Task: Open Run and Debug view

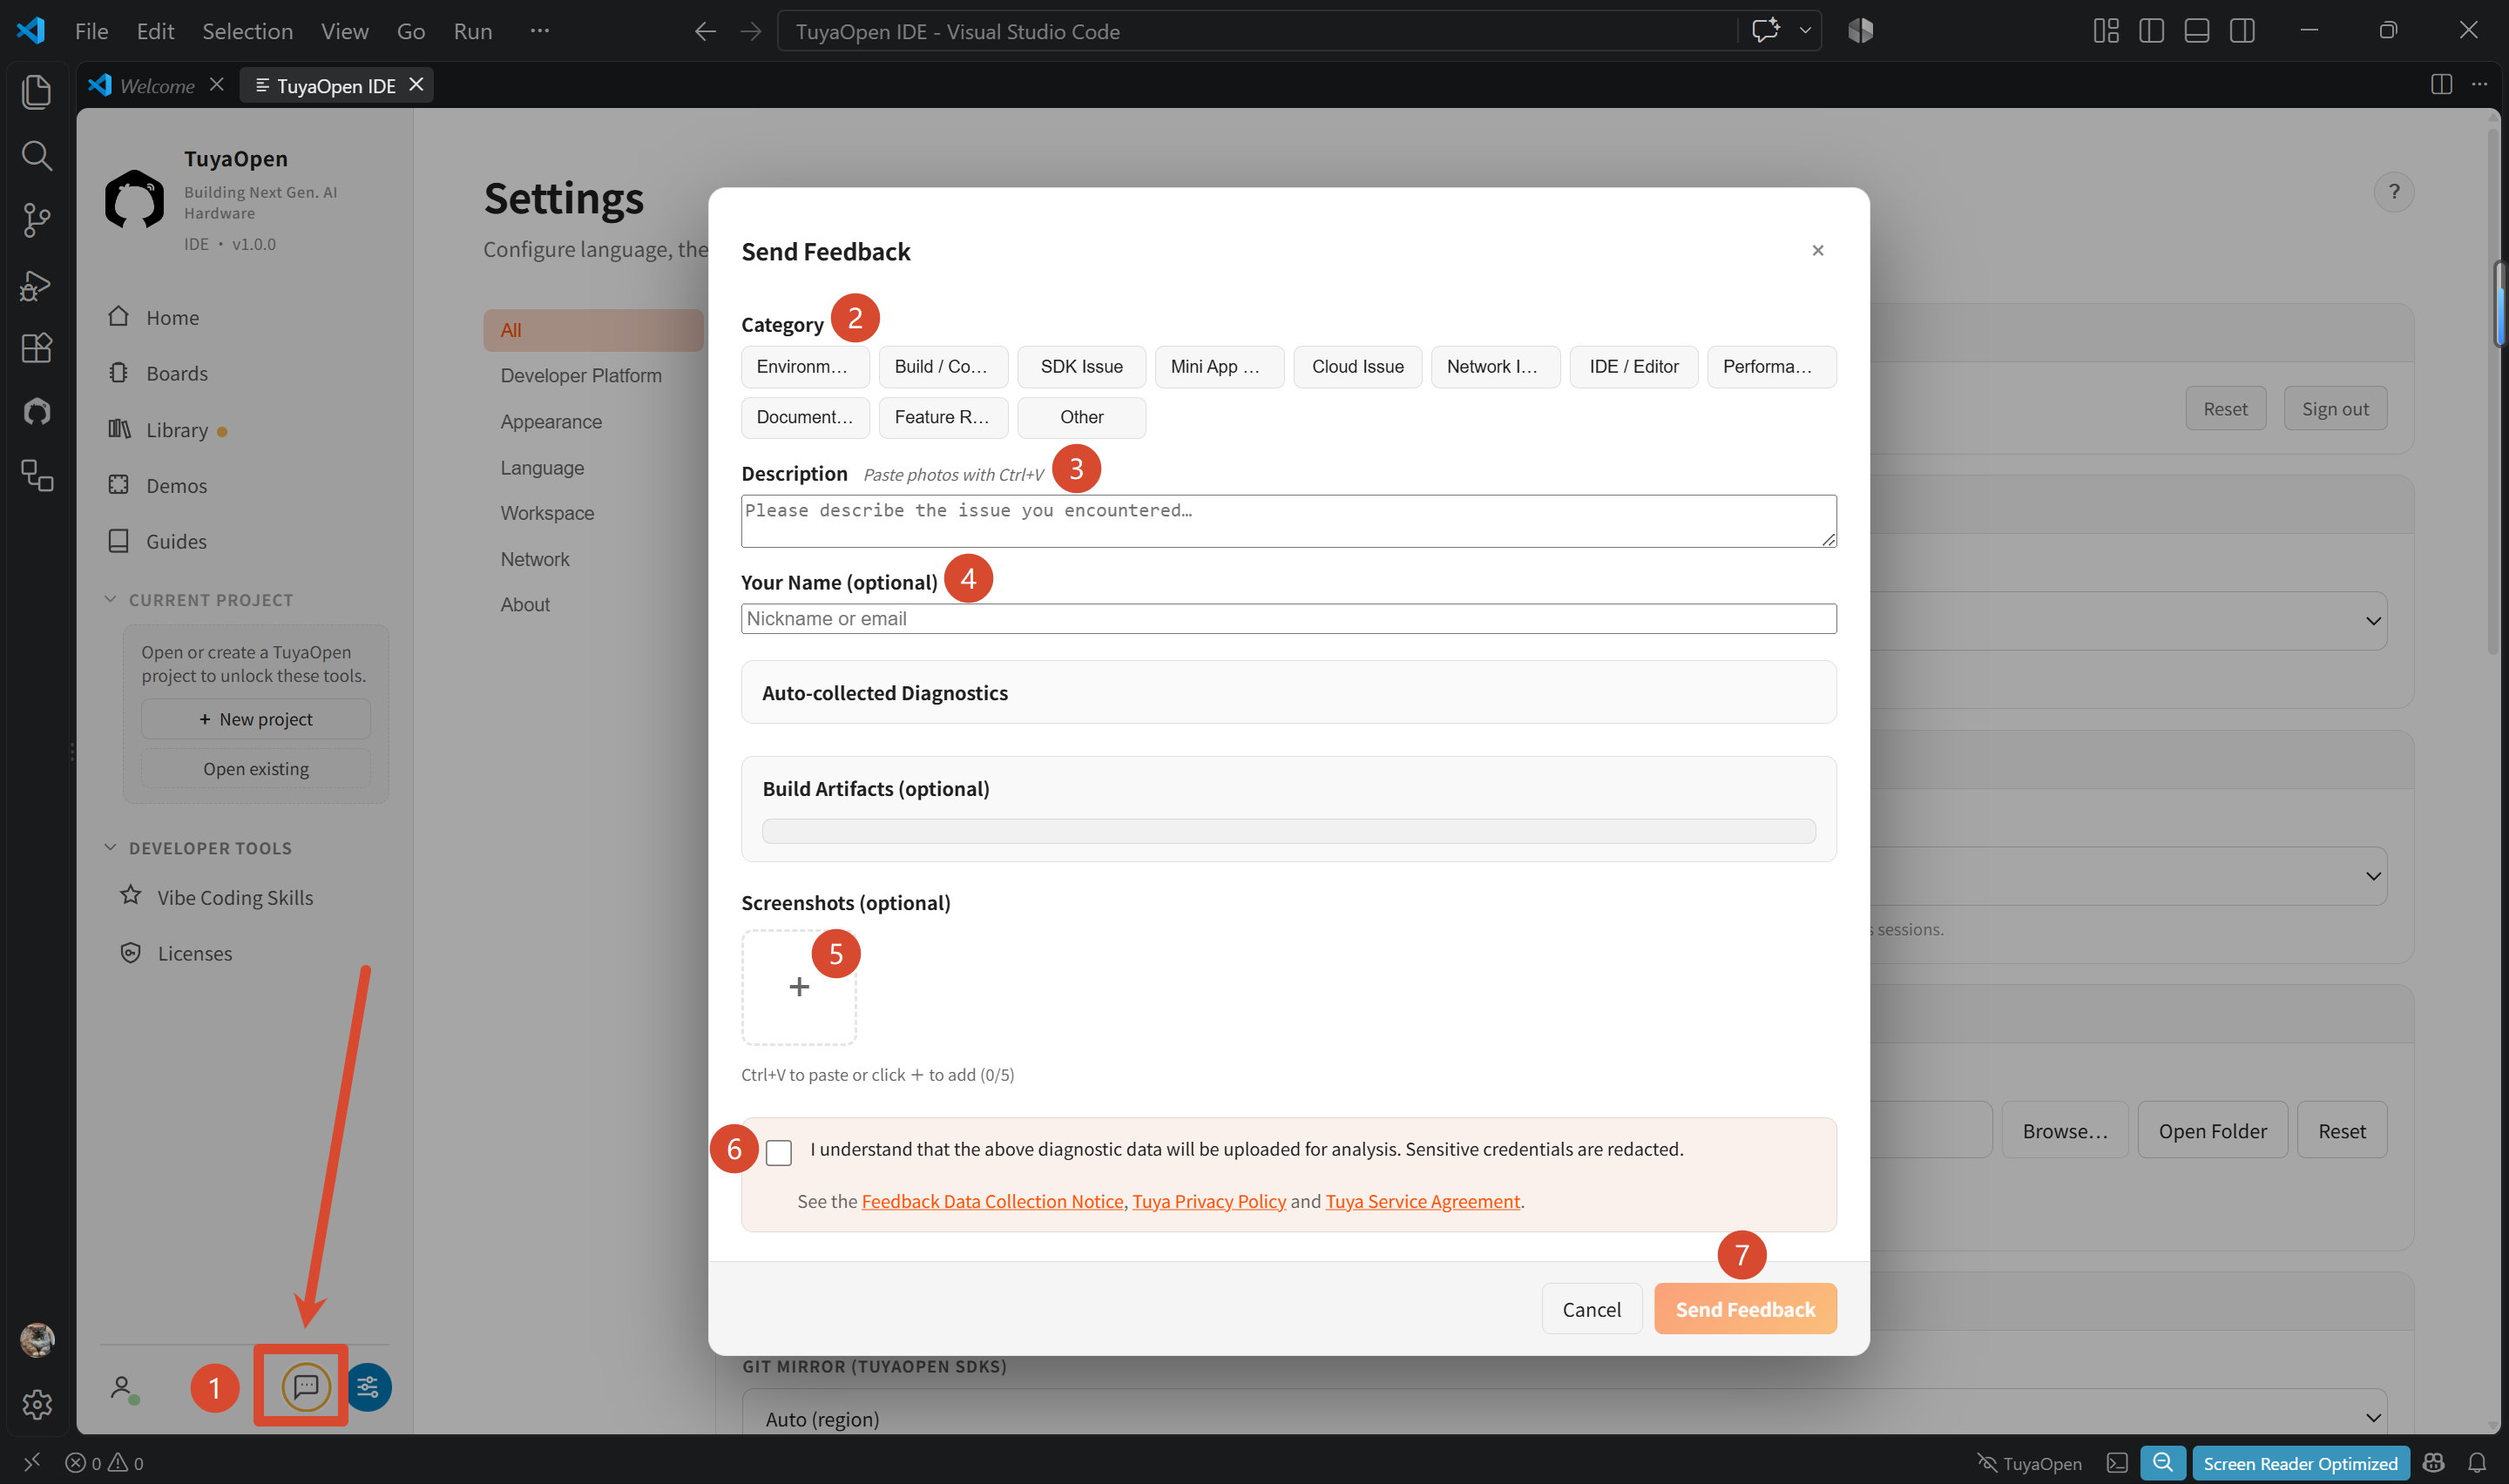Action: pos(37,285)
